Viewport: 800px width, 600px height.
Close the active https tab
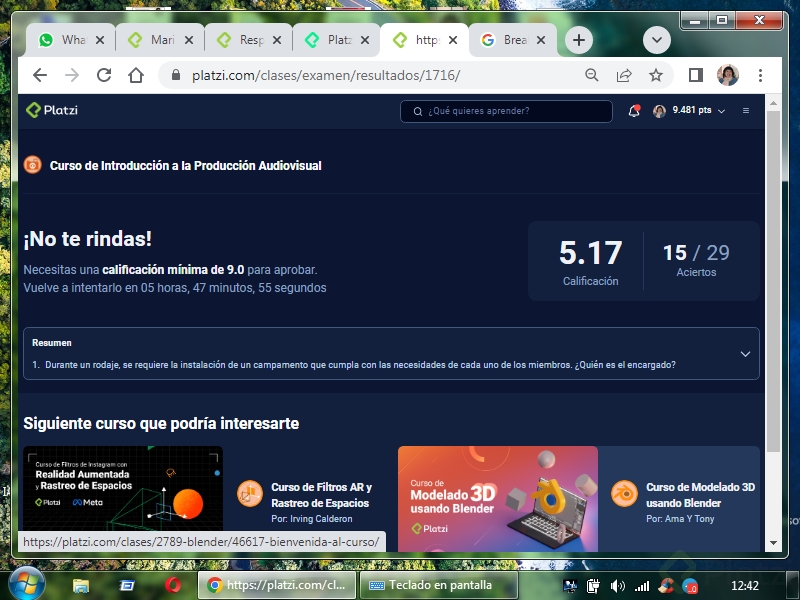[453, 40]
